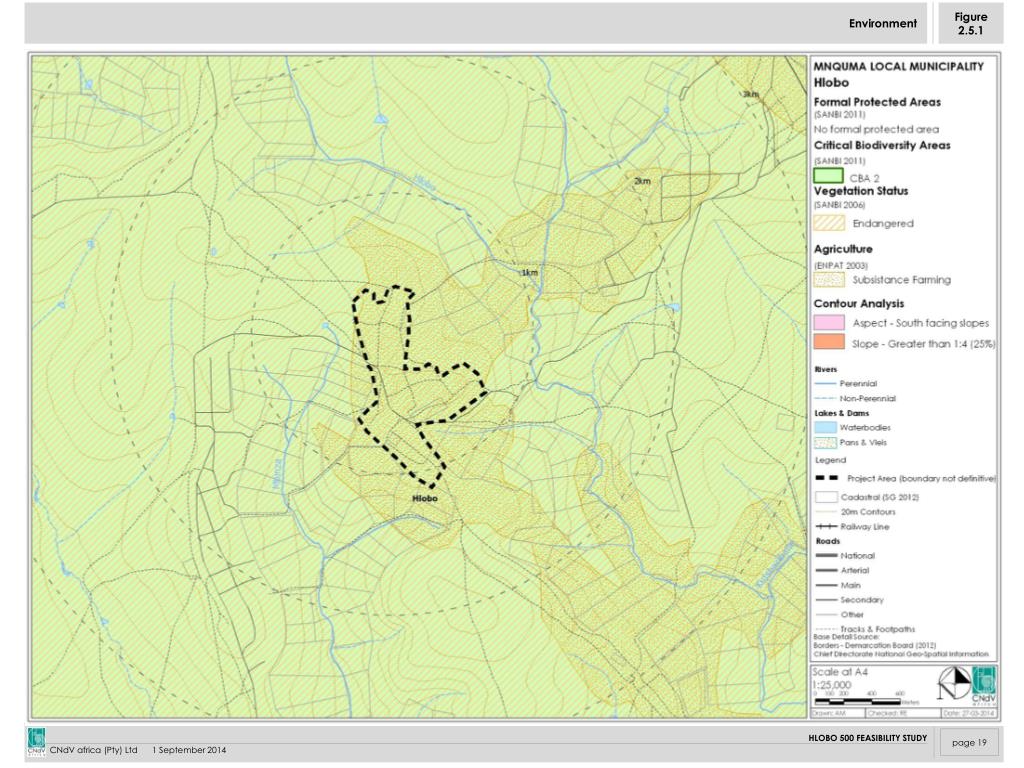The image size is (1024, 768).
Task: Click the Date field in the title block
Action: point(968,713)
